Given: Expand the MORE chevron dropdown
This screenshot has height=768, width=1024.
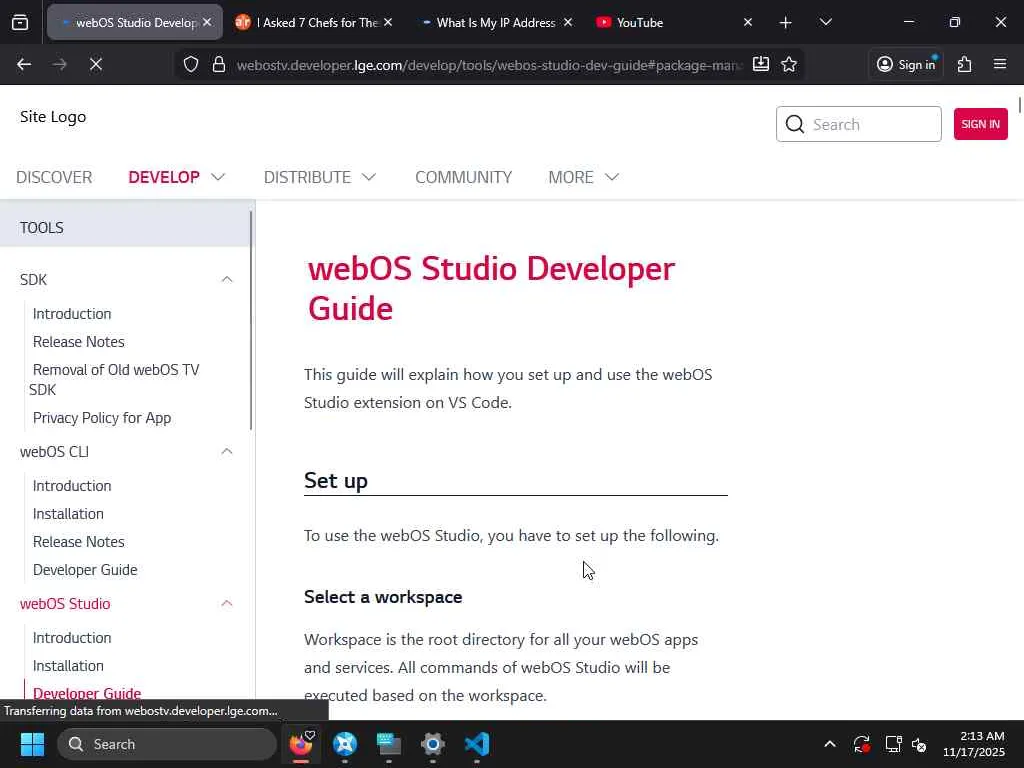Looking at the screenshot, I should [612, 177].
